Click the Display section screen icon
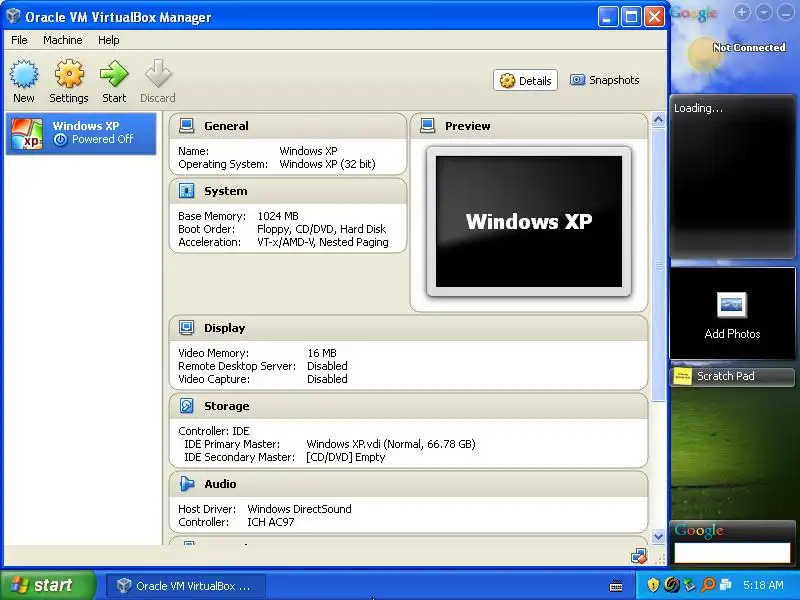The width and height of the screenshot is (800, 600). coord(187,328)
